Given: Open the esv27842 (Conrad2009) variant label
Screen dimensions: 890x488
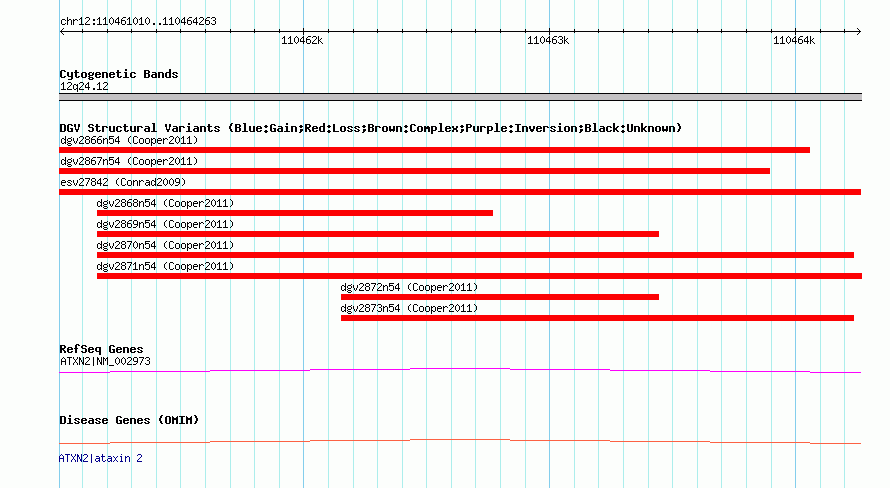Looking at the screenshot, I should click(x=123, y=182).
